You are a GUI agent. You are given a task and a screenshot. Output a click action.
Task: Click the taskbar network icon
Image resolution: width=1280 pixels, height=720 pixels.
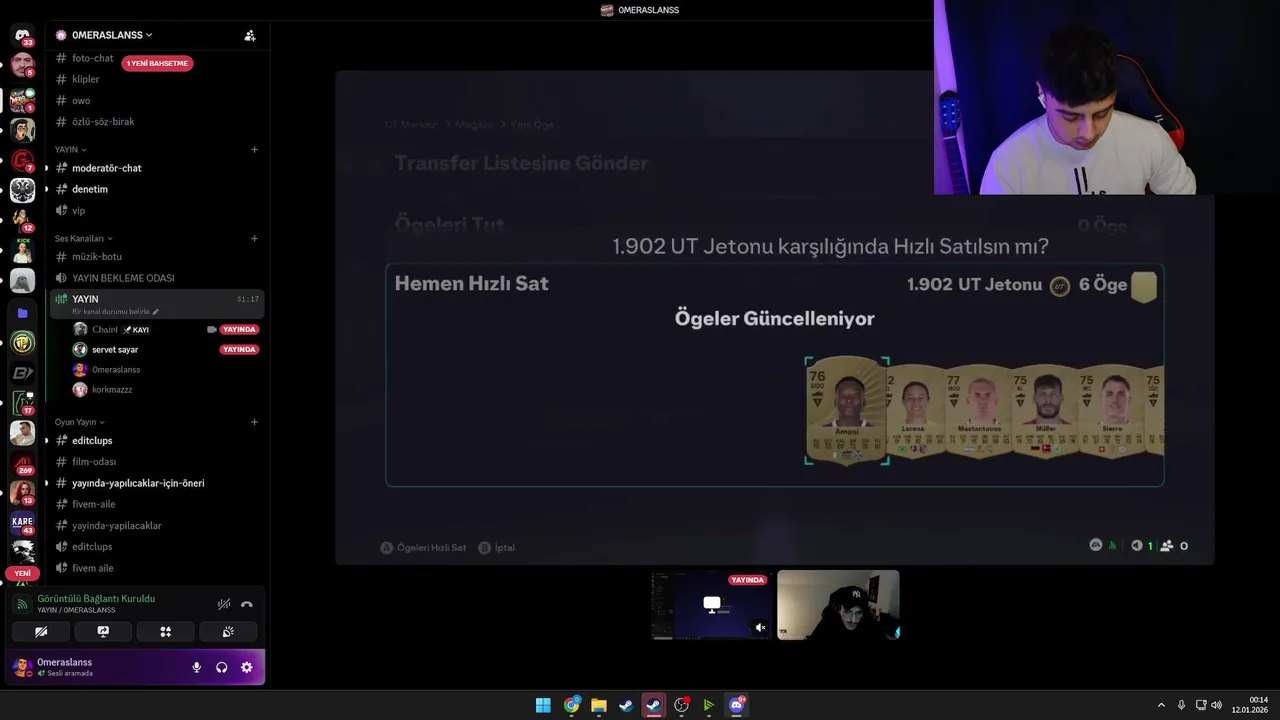pyautogui.click(x=1200, y=705)
